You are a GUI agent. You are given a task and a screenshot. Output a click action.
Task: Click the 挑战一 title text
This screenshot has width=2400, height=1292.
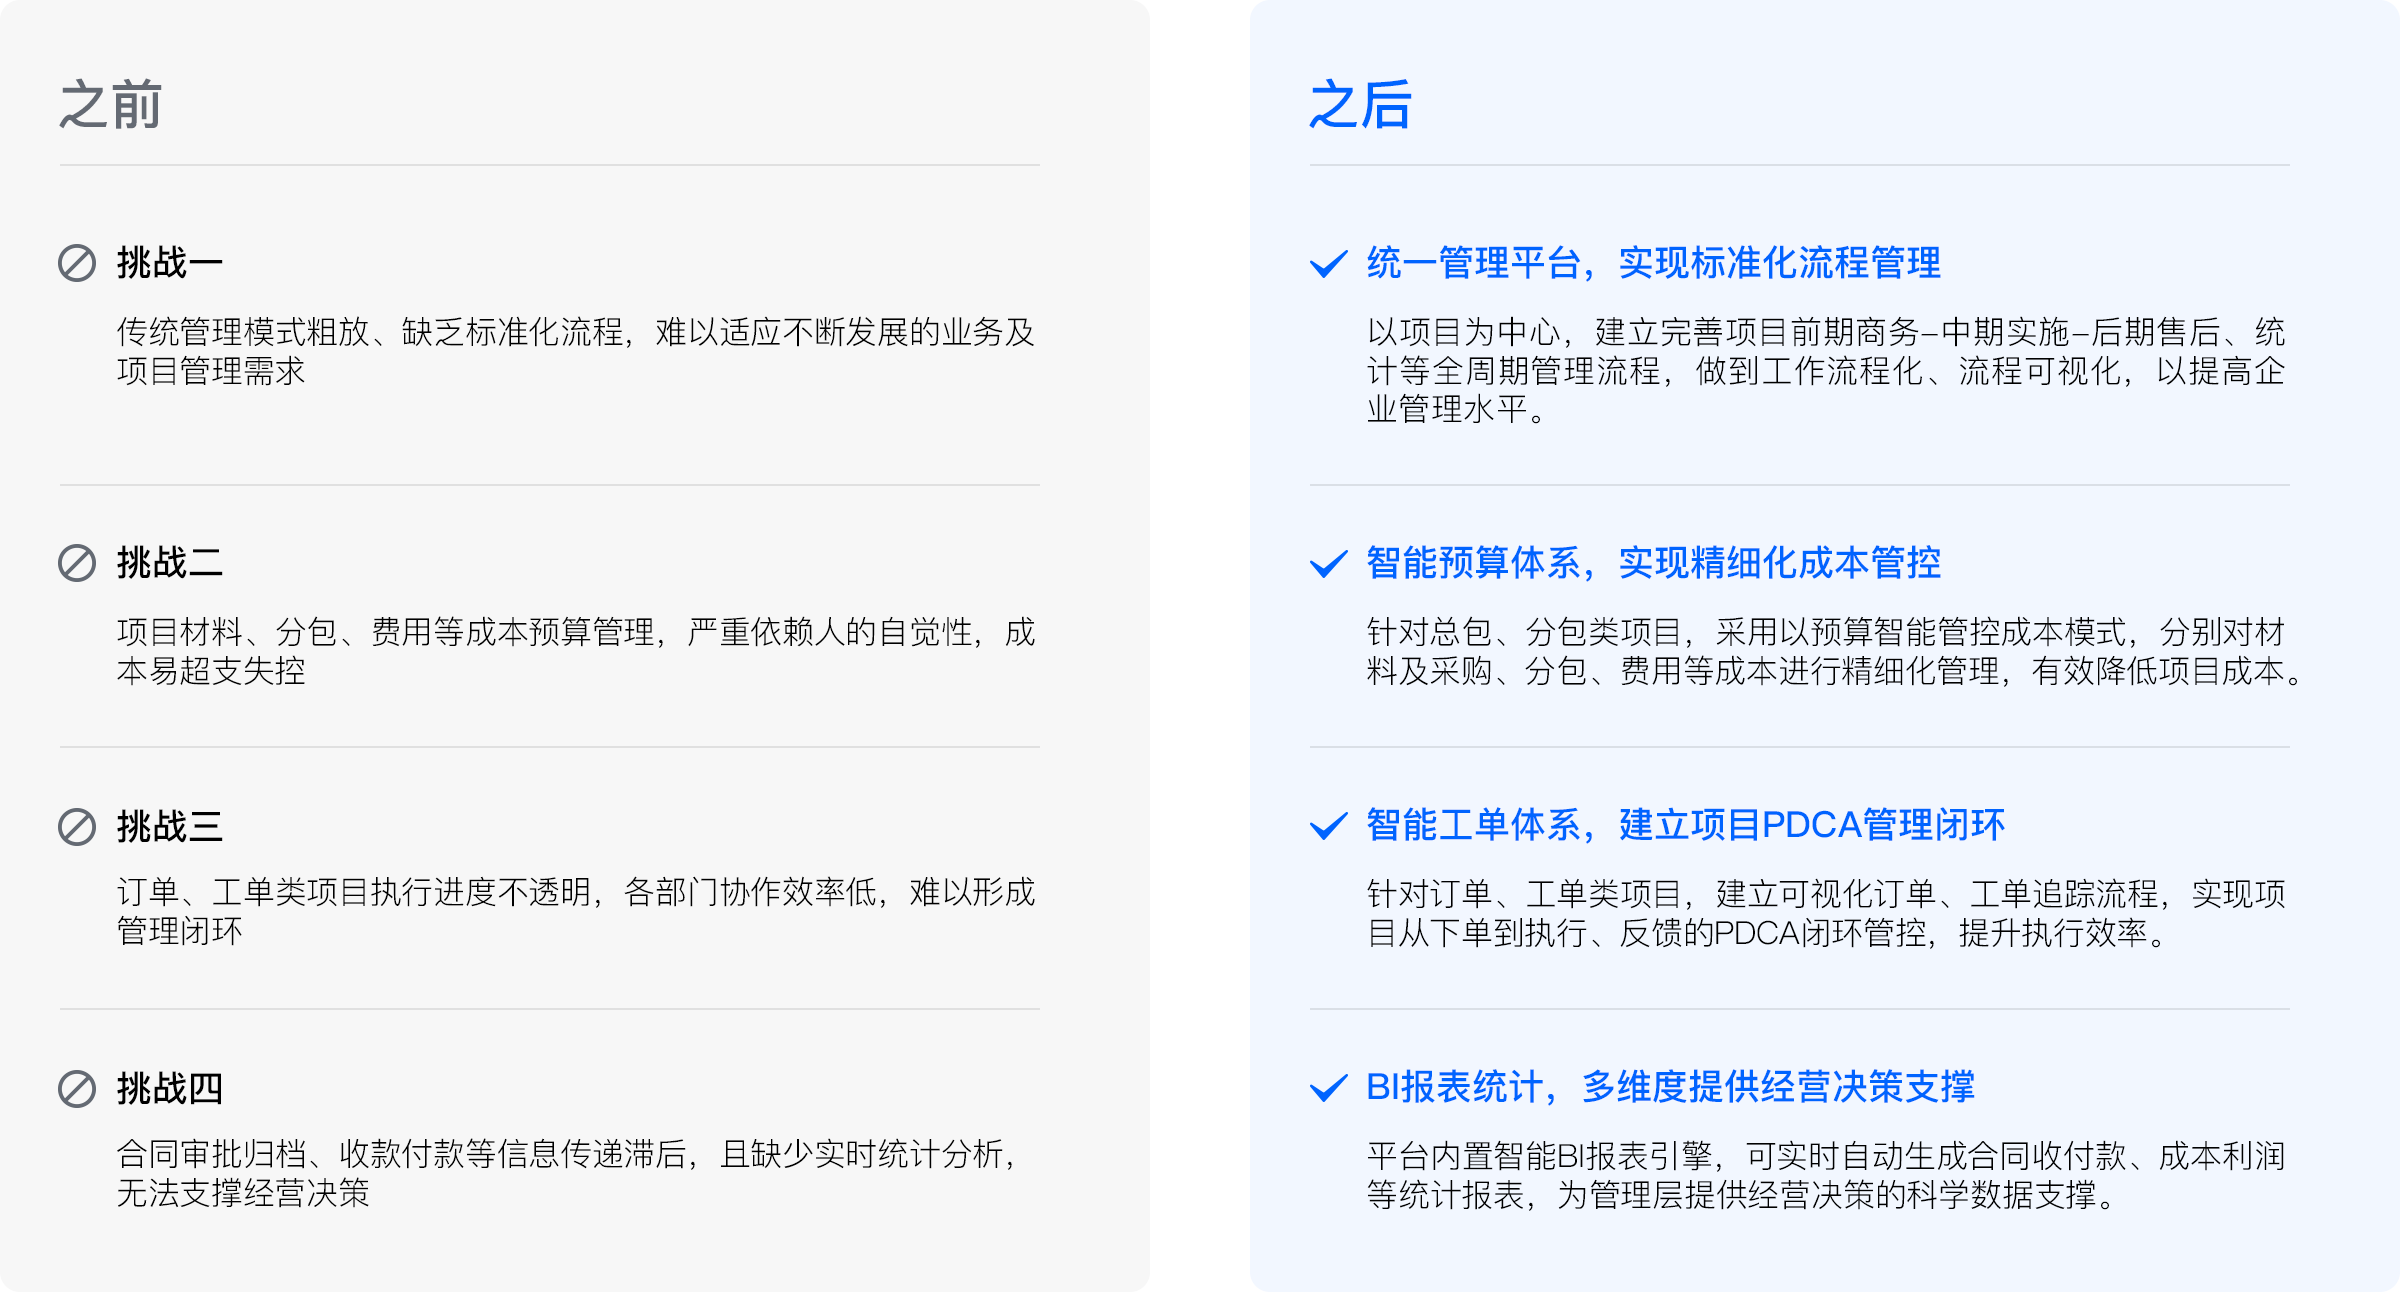(170, 263)
